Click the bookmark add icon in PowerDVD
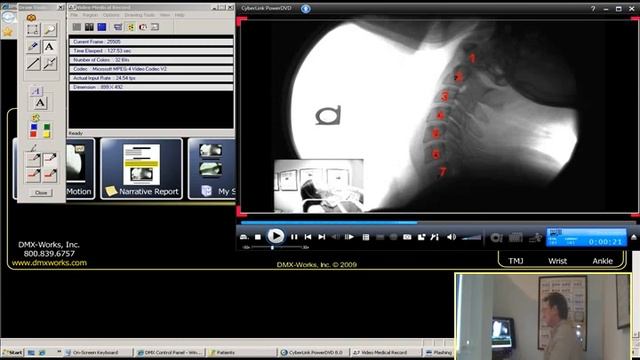Viewport: 640px width, 360px height. pos(421,237)
